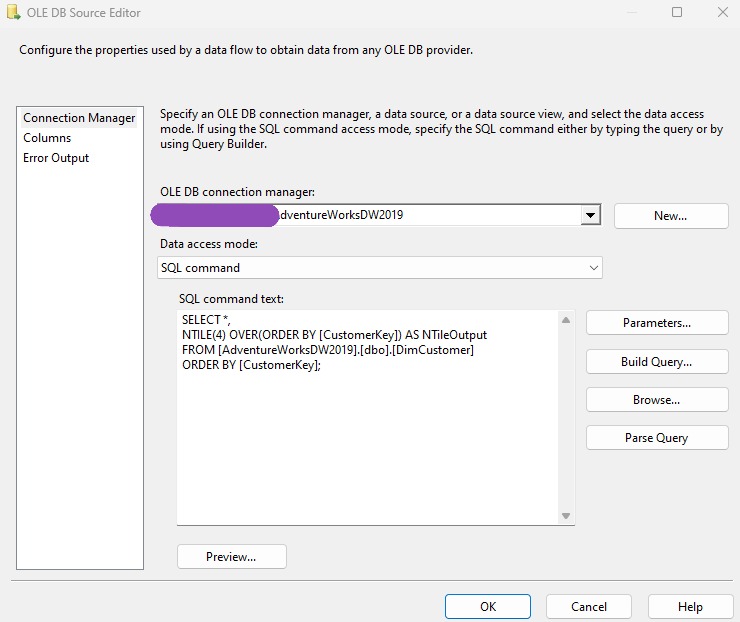The height and width of the screenshot is (622, 740).
Task: Maximize the OLE DB Source Editor window
Action: tap(677, 13)
